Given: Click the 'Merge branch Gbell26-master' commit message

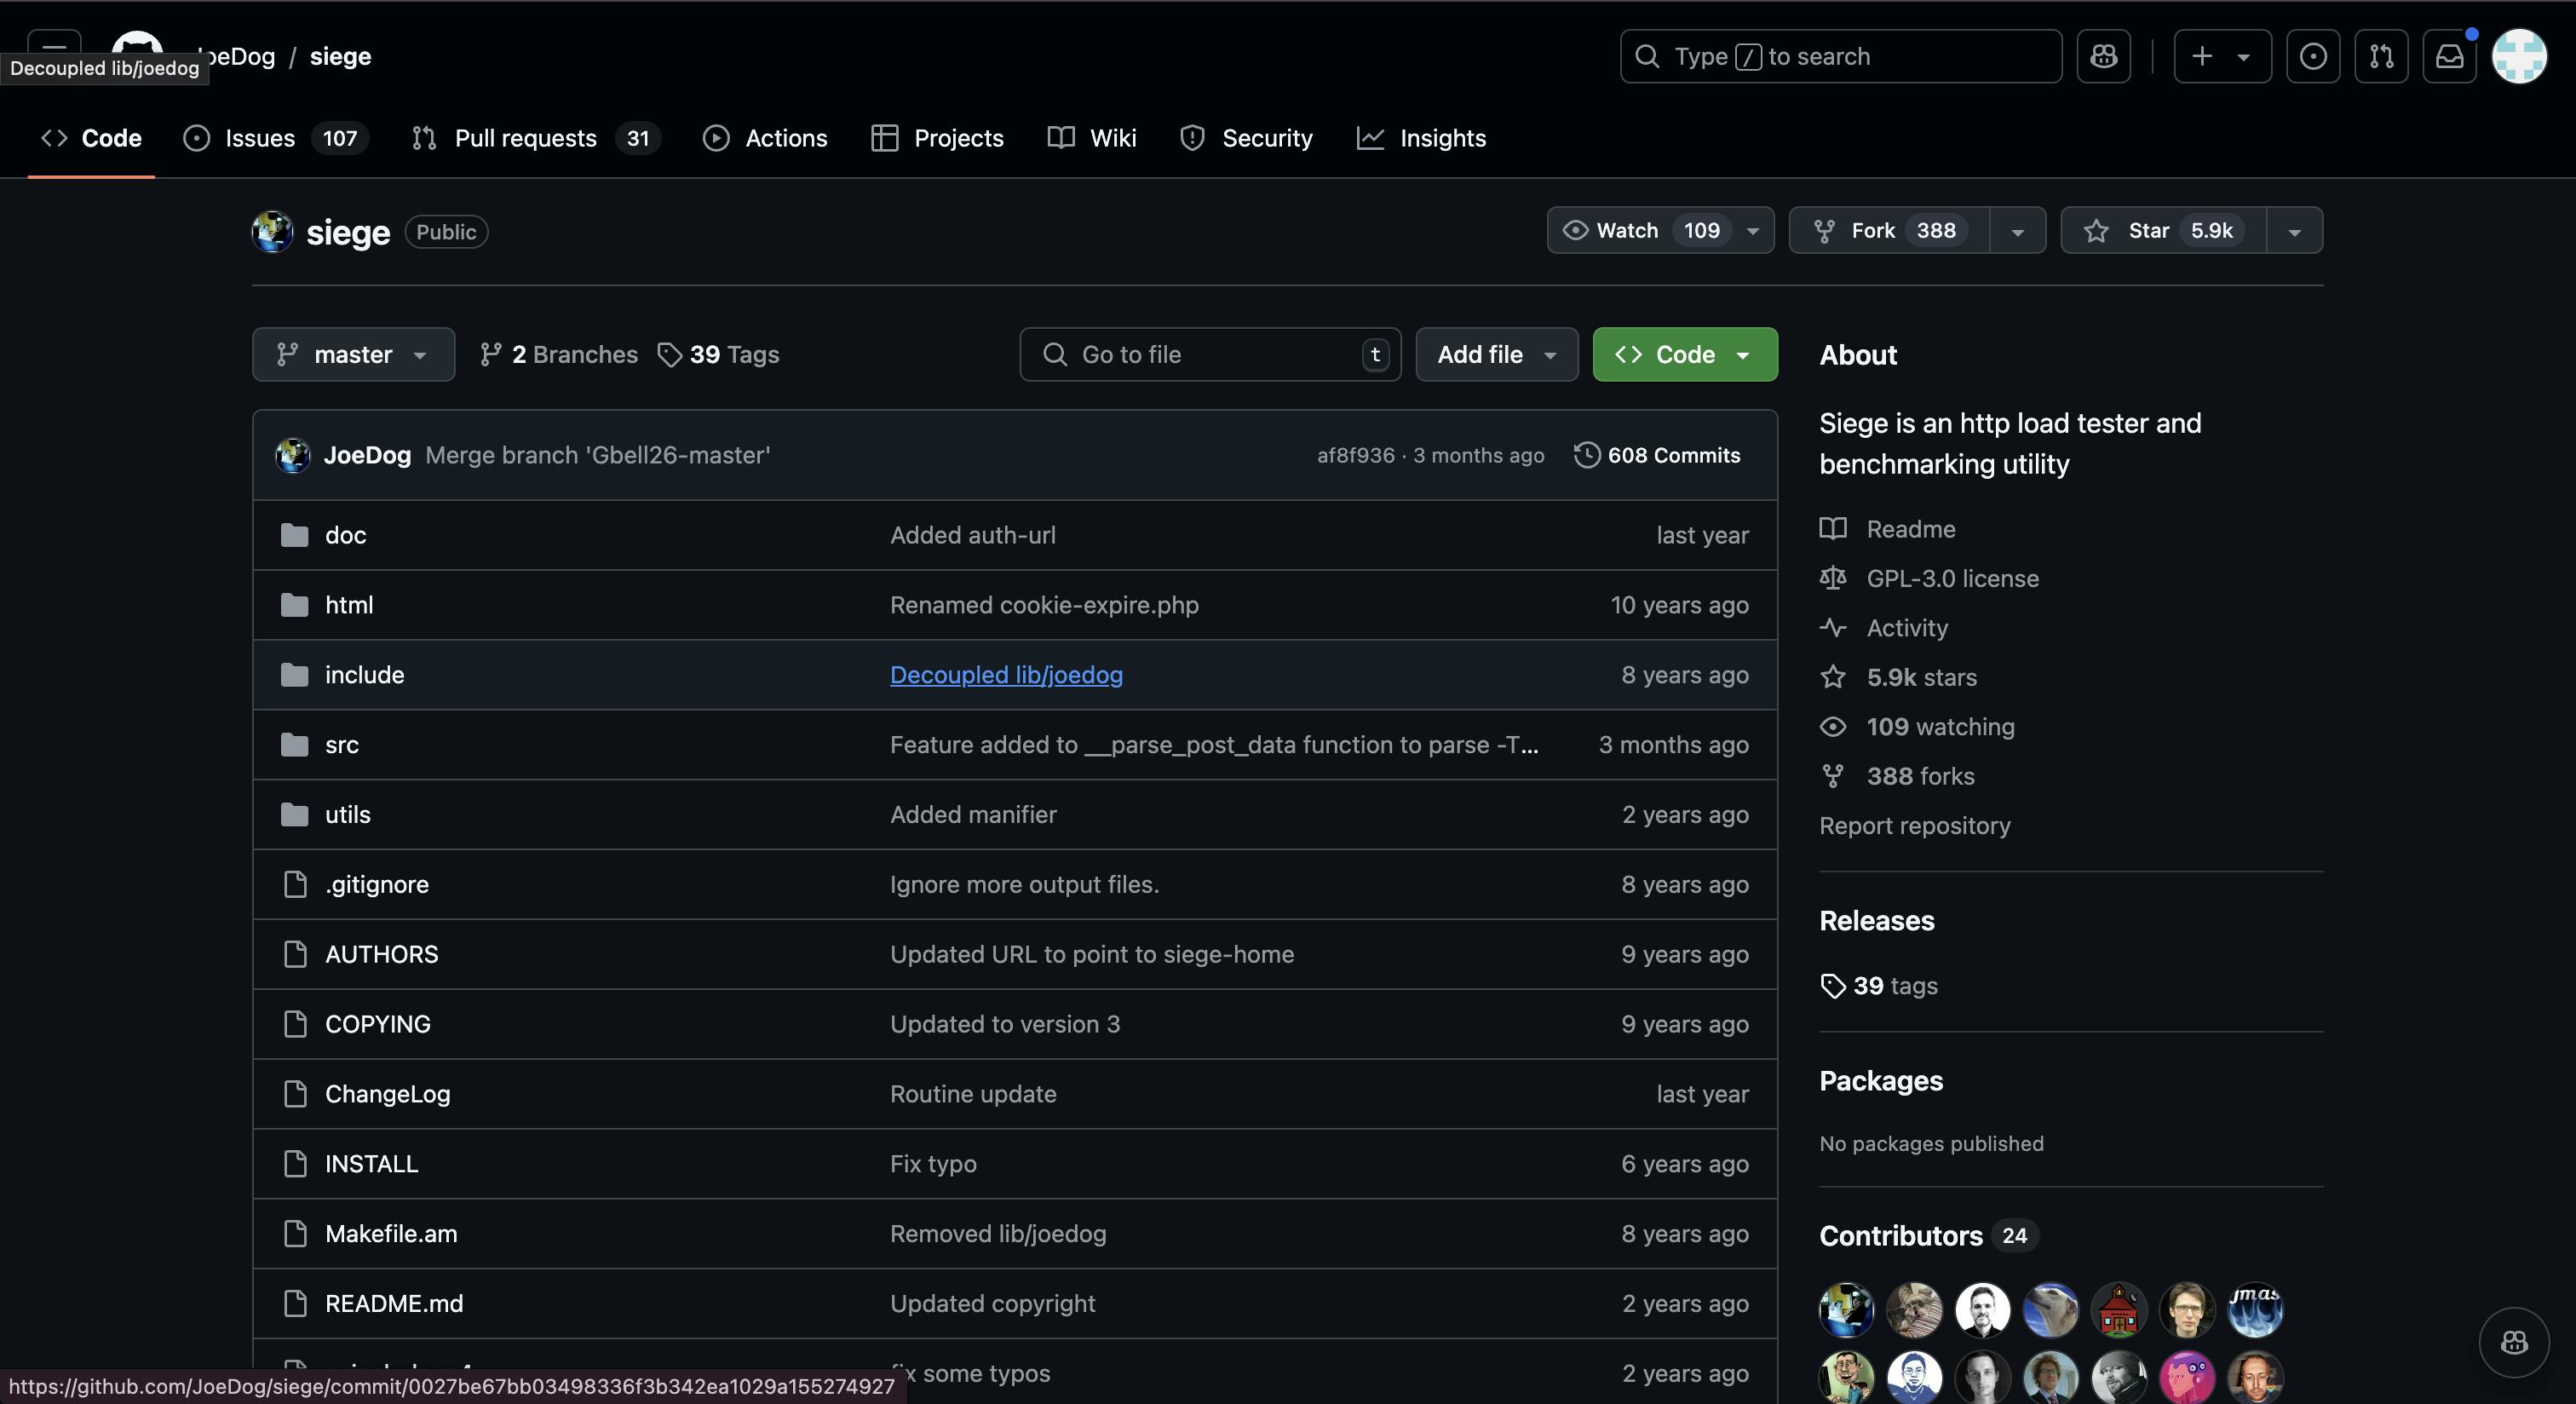Looking at the screenshot, I should click(597, 455).
